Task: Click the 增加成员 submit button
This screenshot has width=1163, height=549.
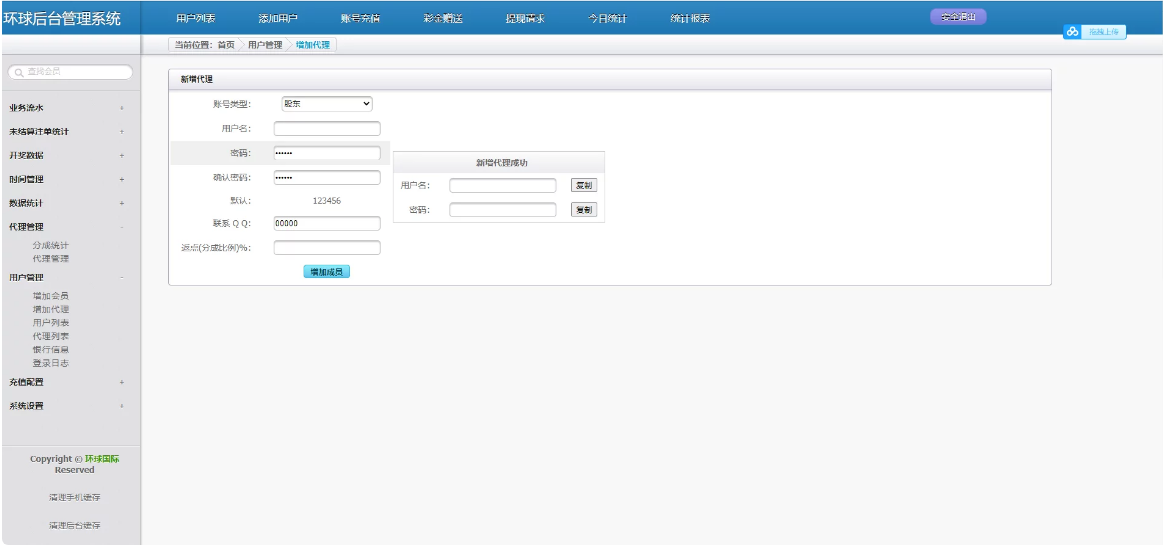Action: tap(327, 271)
